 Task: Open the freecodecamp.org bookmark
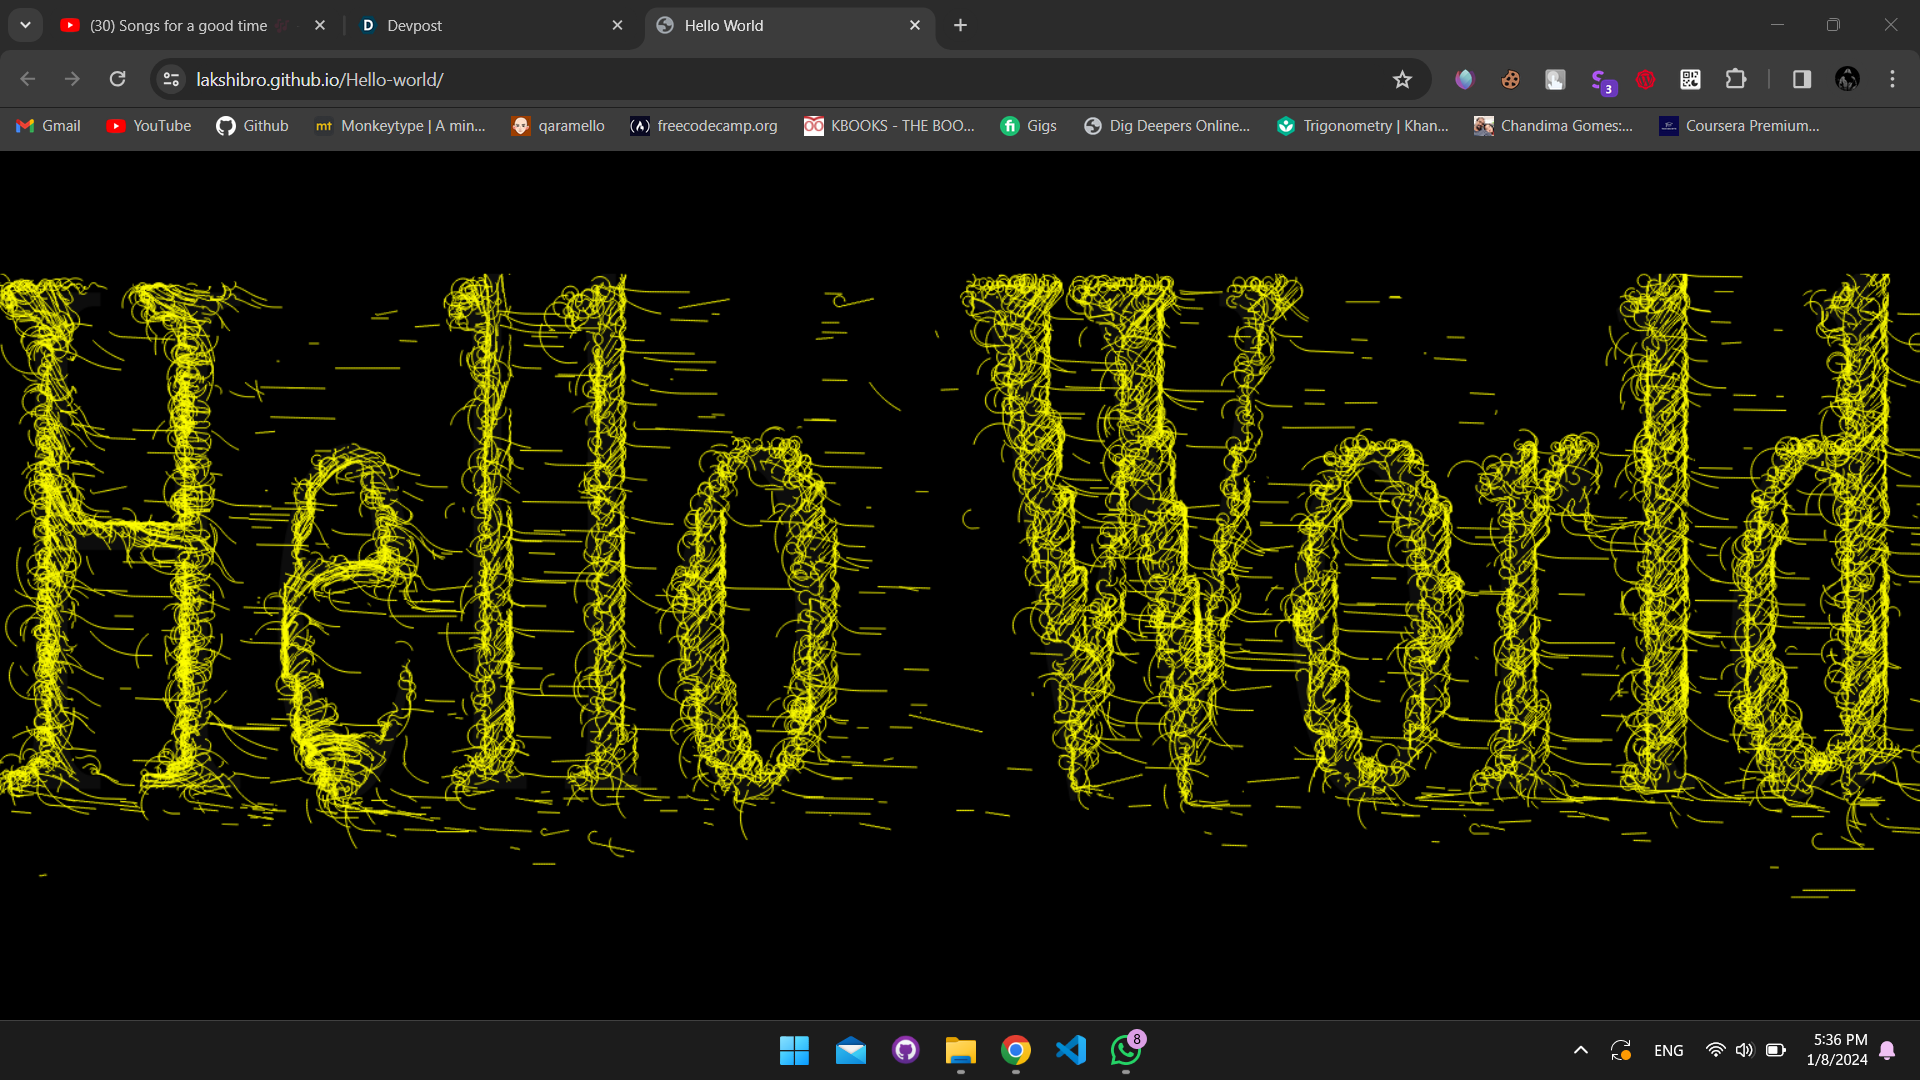[704, 126]
